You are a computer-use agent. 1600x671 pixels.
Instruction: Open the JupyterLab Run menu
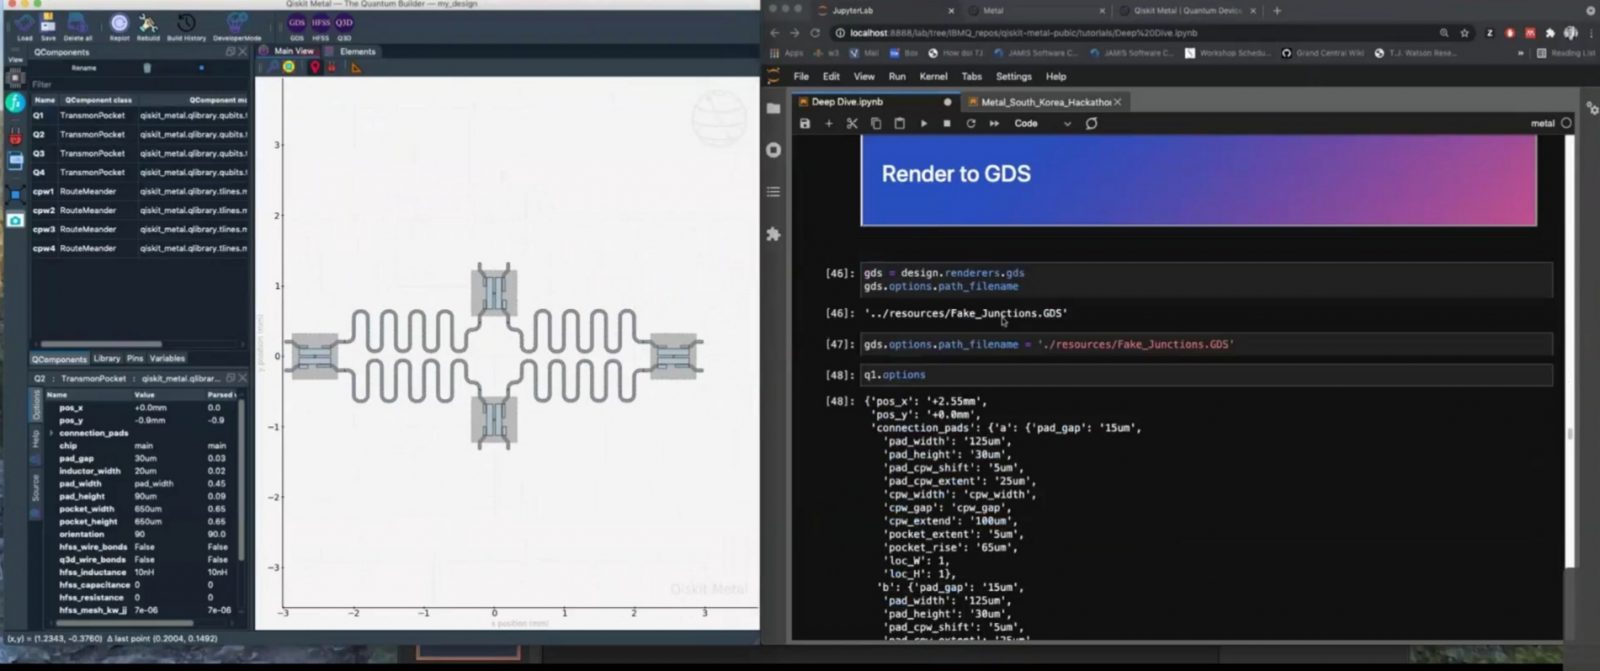[897, 76]
